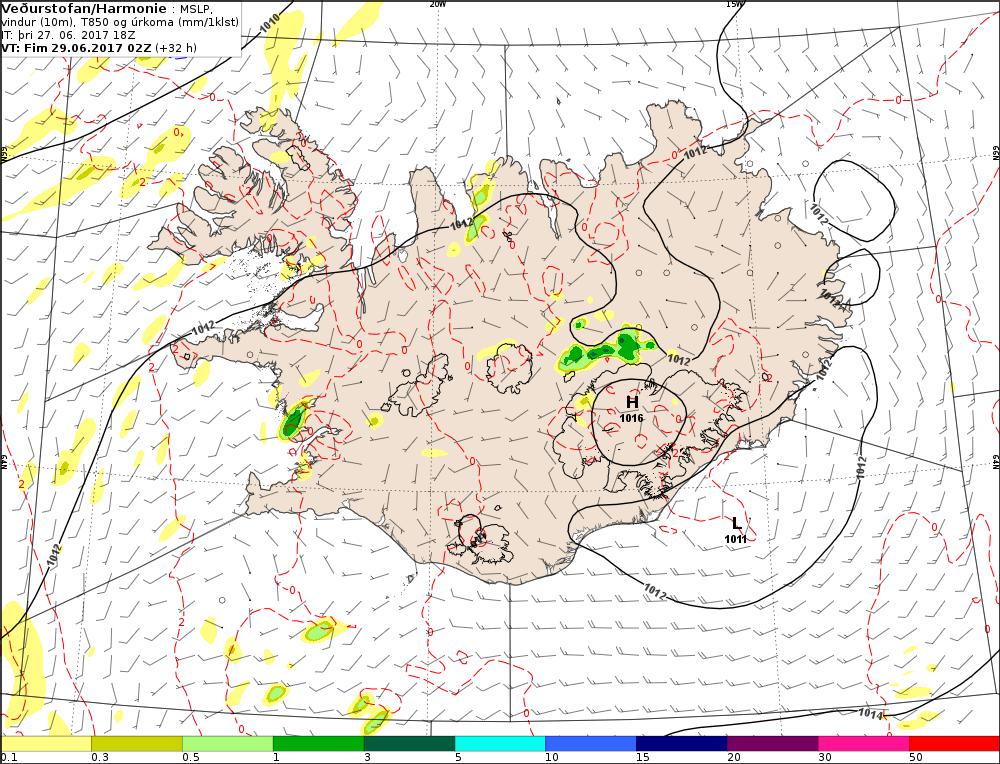The image size is (1000, 764).
Task: Select the purple 20 mm legend swatch
Action: tap(772, 744)
